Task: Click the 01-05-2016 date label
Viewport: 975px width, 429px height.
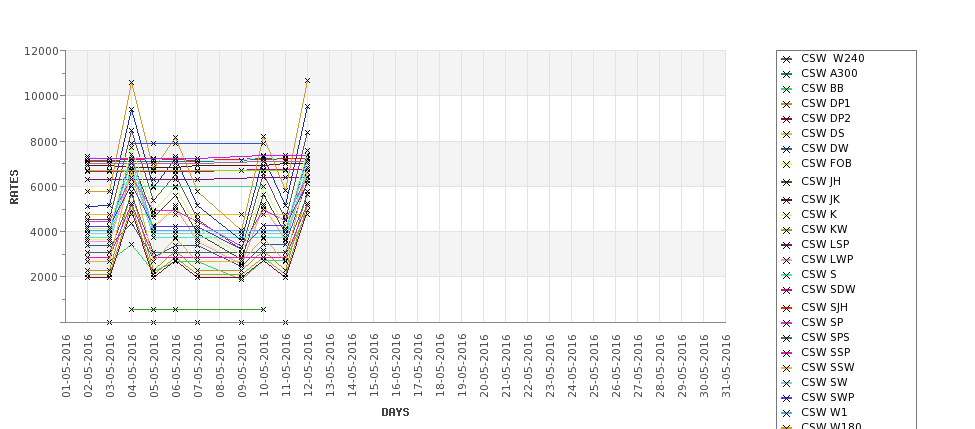Action: click(x=66, y=366)
